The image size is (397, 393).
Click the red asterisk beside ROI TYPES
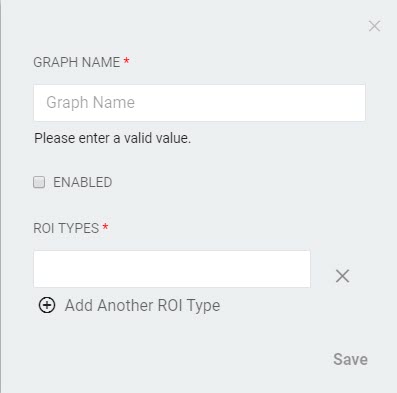click(x=105, y=227)
